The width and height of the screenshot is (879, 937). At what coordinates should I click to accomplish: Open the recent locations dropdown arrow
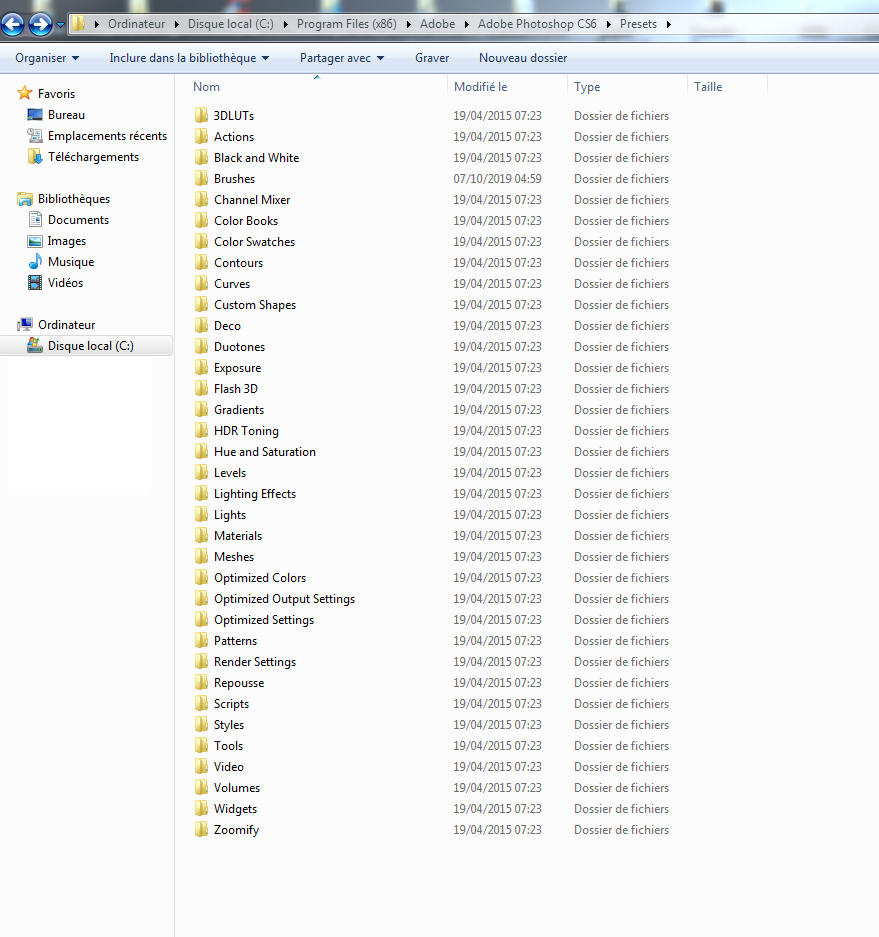tap(60, 25)
